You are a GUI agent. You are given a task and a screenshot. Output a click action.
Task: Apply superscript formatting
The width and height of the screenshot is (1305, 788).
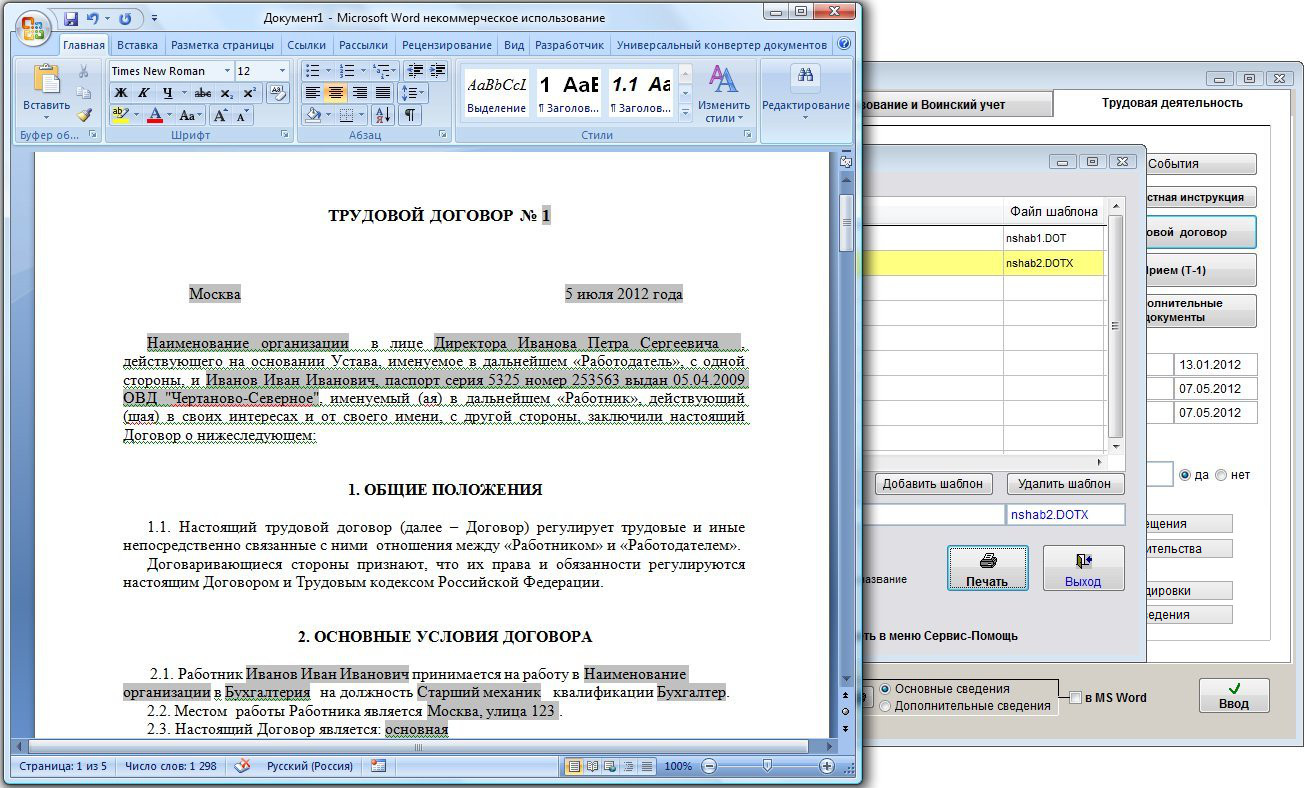click(x=249, y=93)
